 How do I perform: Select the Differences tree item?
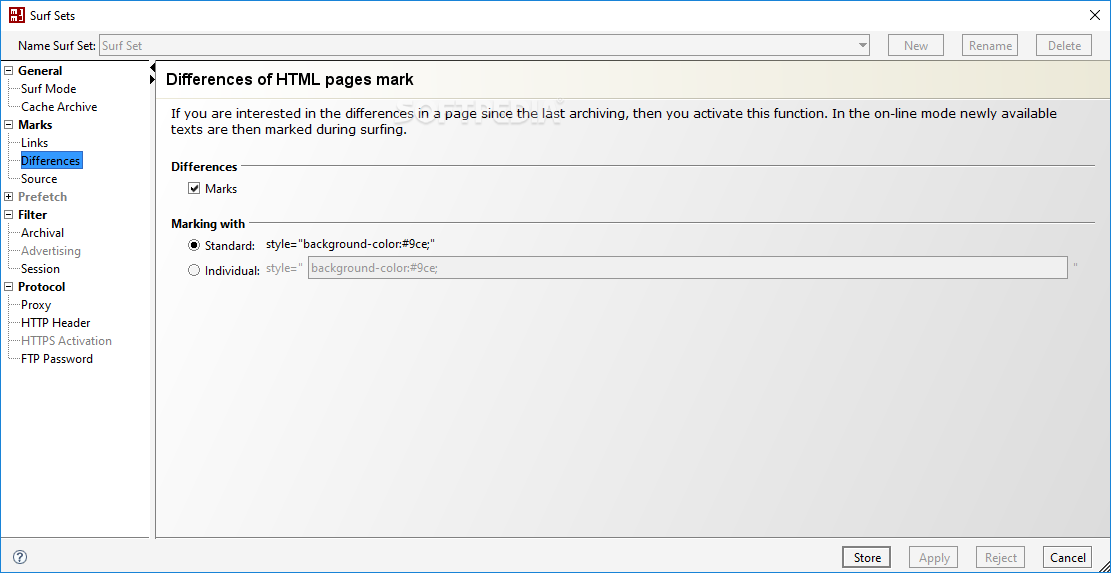point(51,161)
